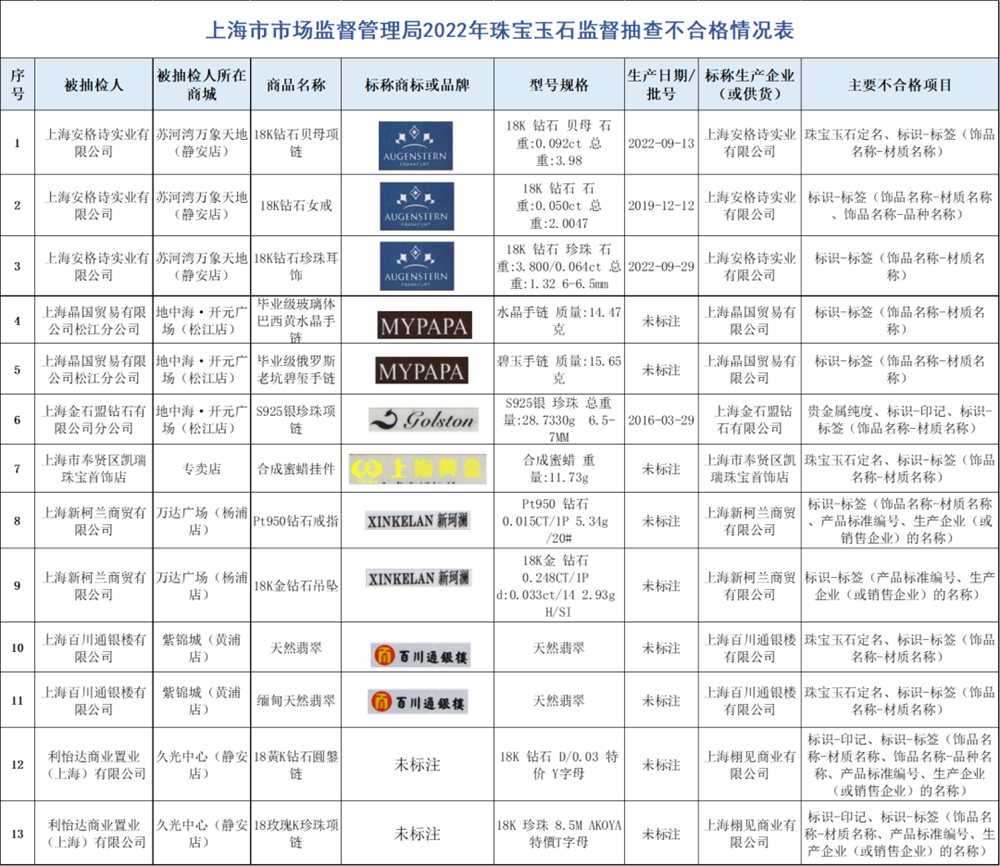Click the sequence number 1
This screenshot has height=866, width=1000.
(17, 143)
